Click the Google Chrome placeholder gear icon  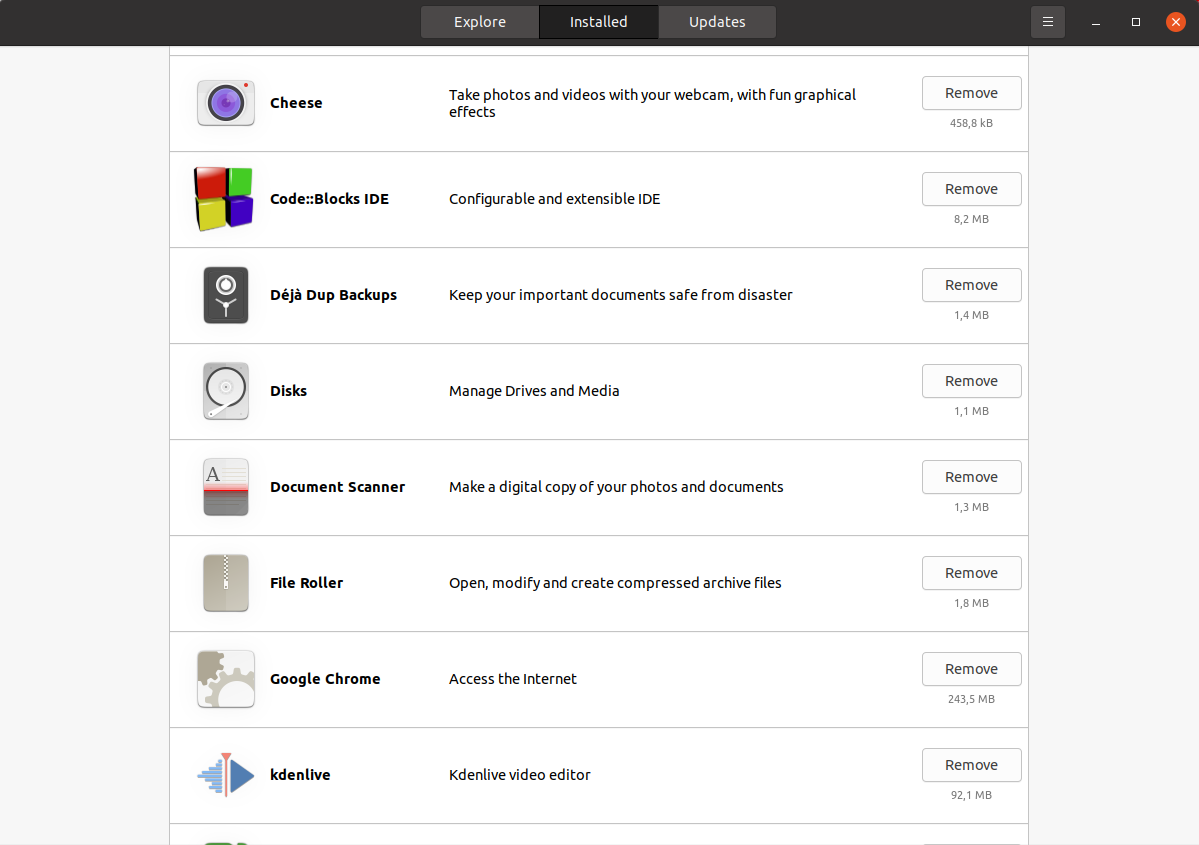pyautogui.click(x=225, y=679)
